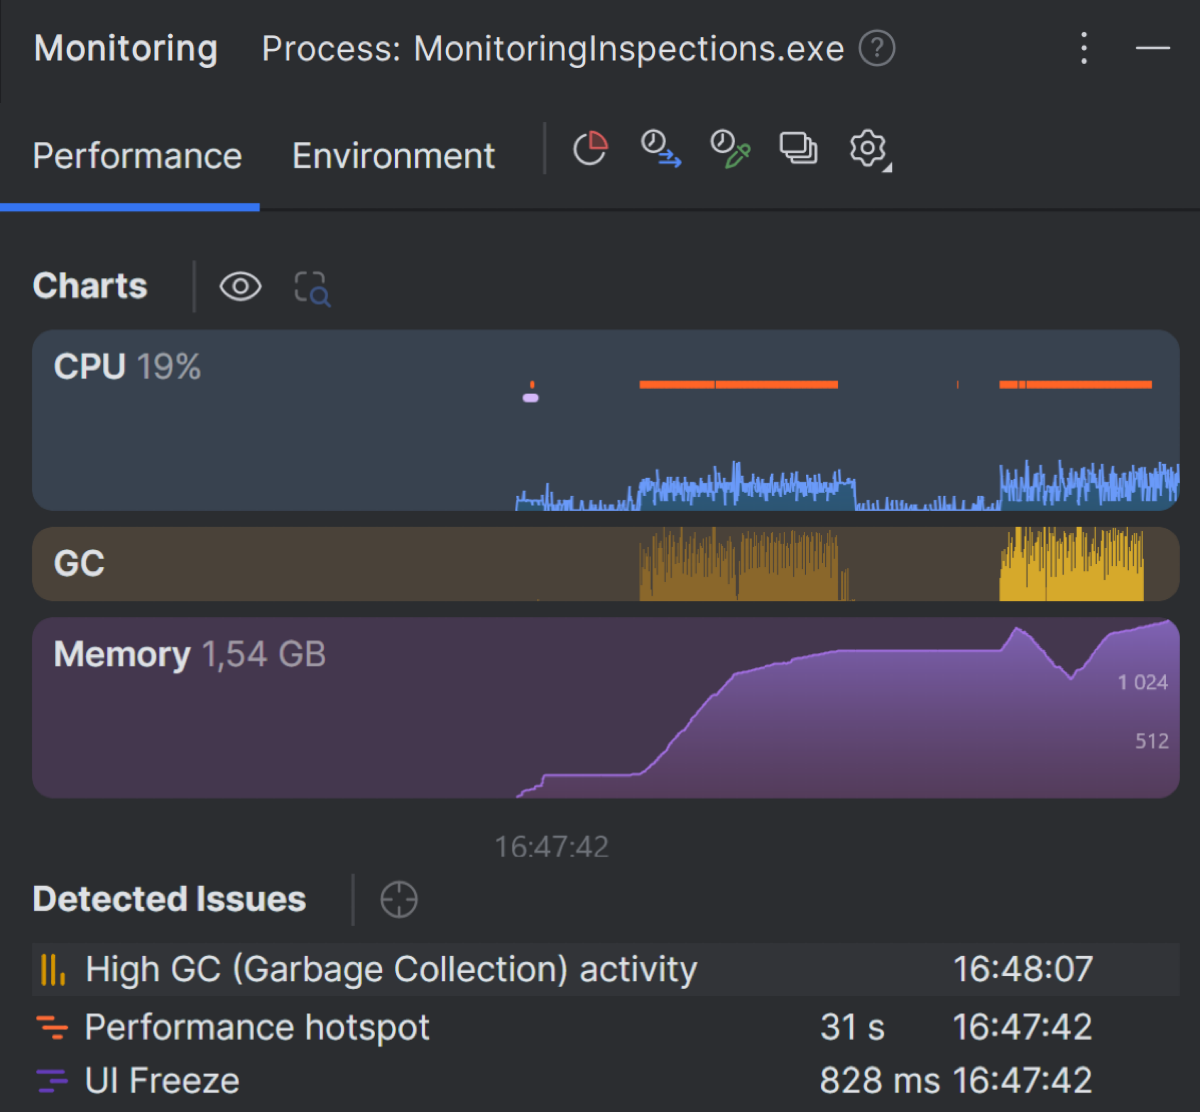Screen dimensions: 1200x1112
Task: Click the crosshair icon beside Detected Issues
Action: 399,899
